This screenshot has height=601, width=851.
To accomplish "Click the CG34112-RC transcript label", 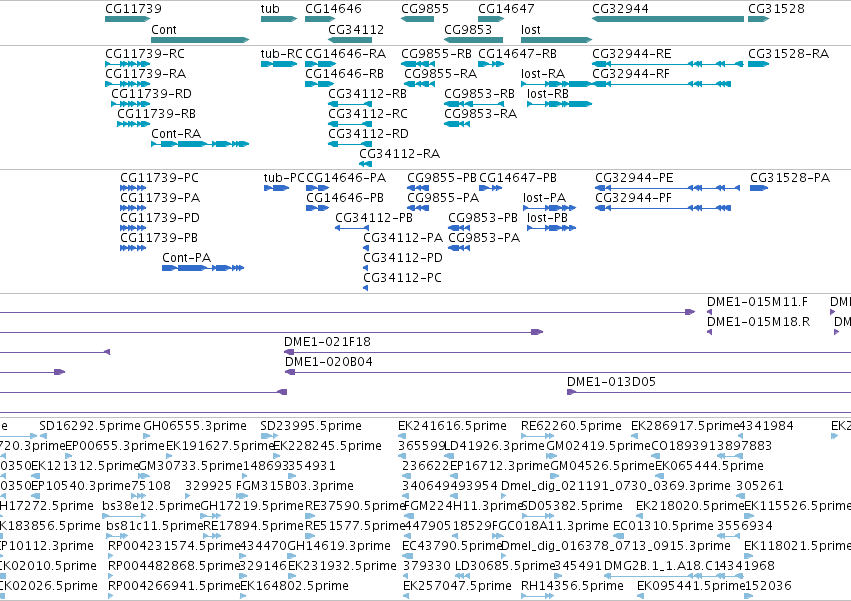I will 368,114.
